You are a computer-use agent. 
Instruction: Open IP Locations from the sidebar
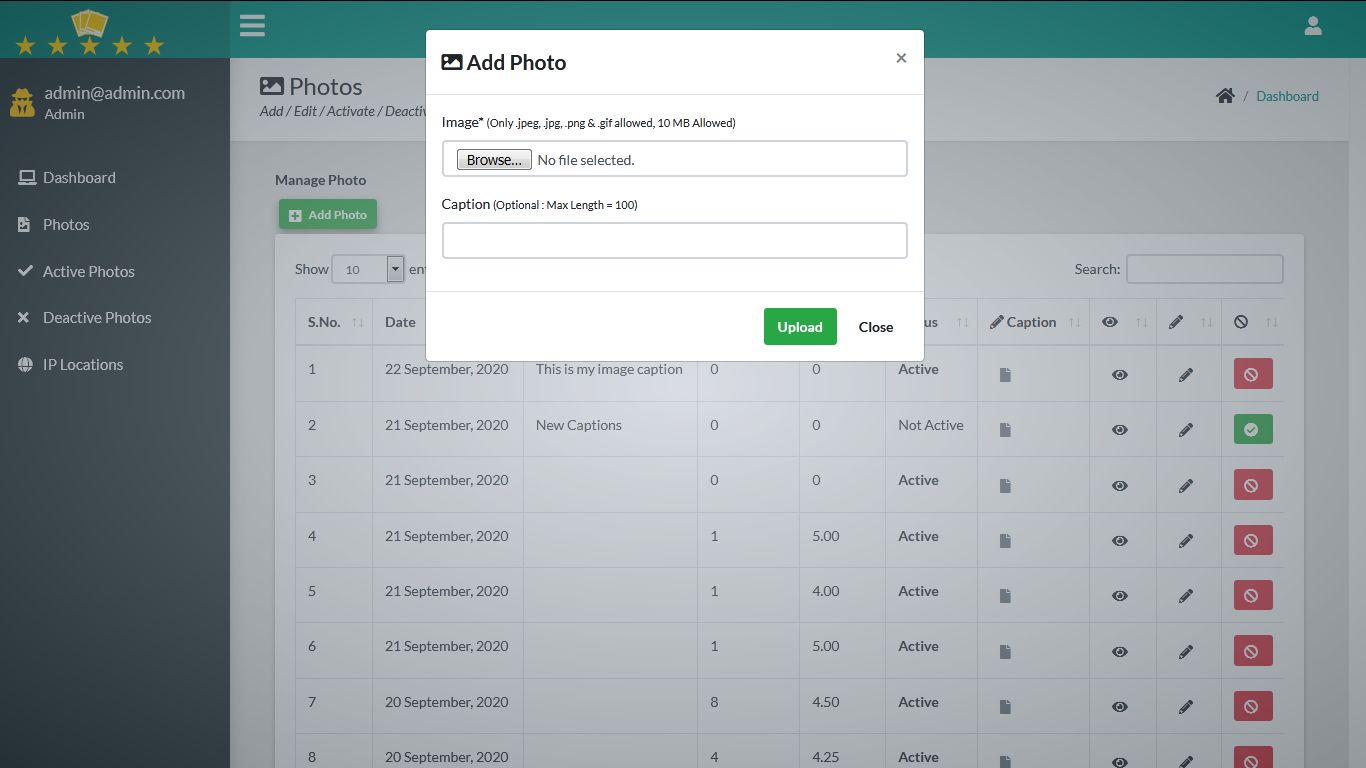point(82,364)
